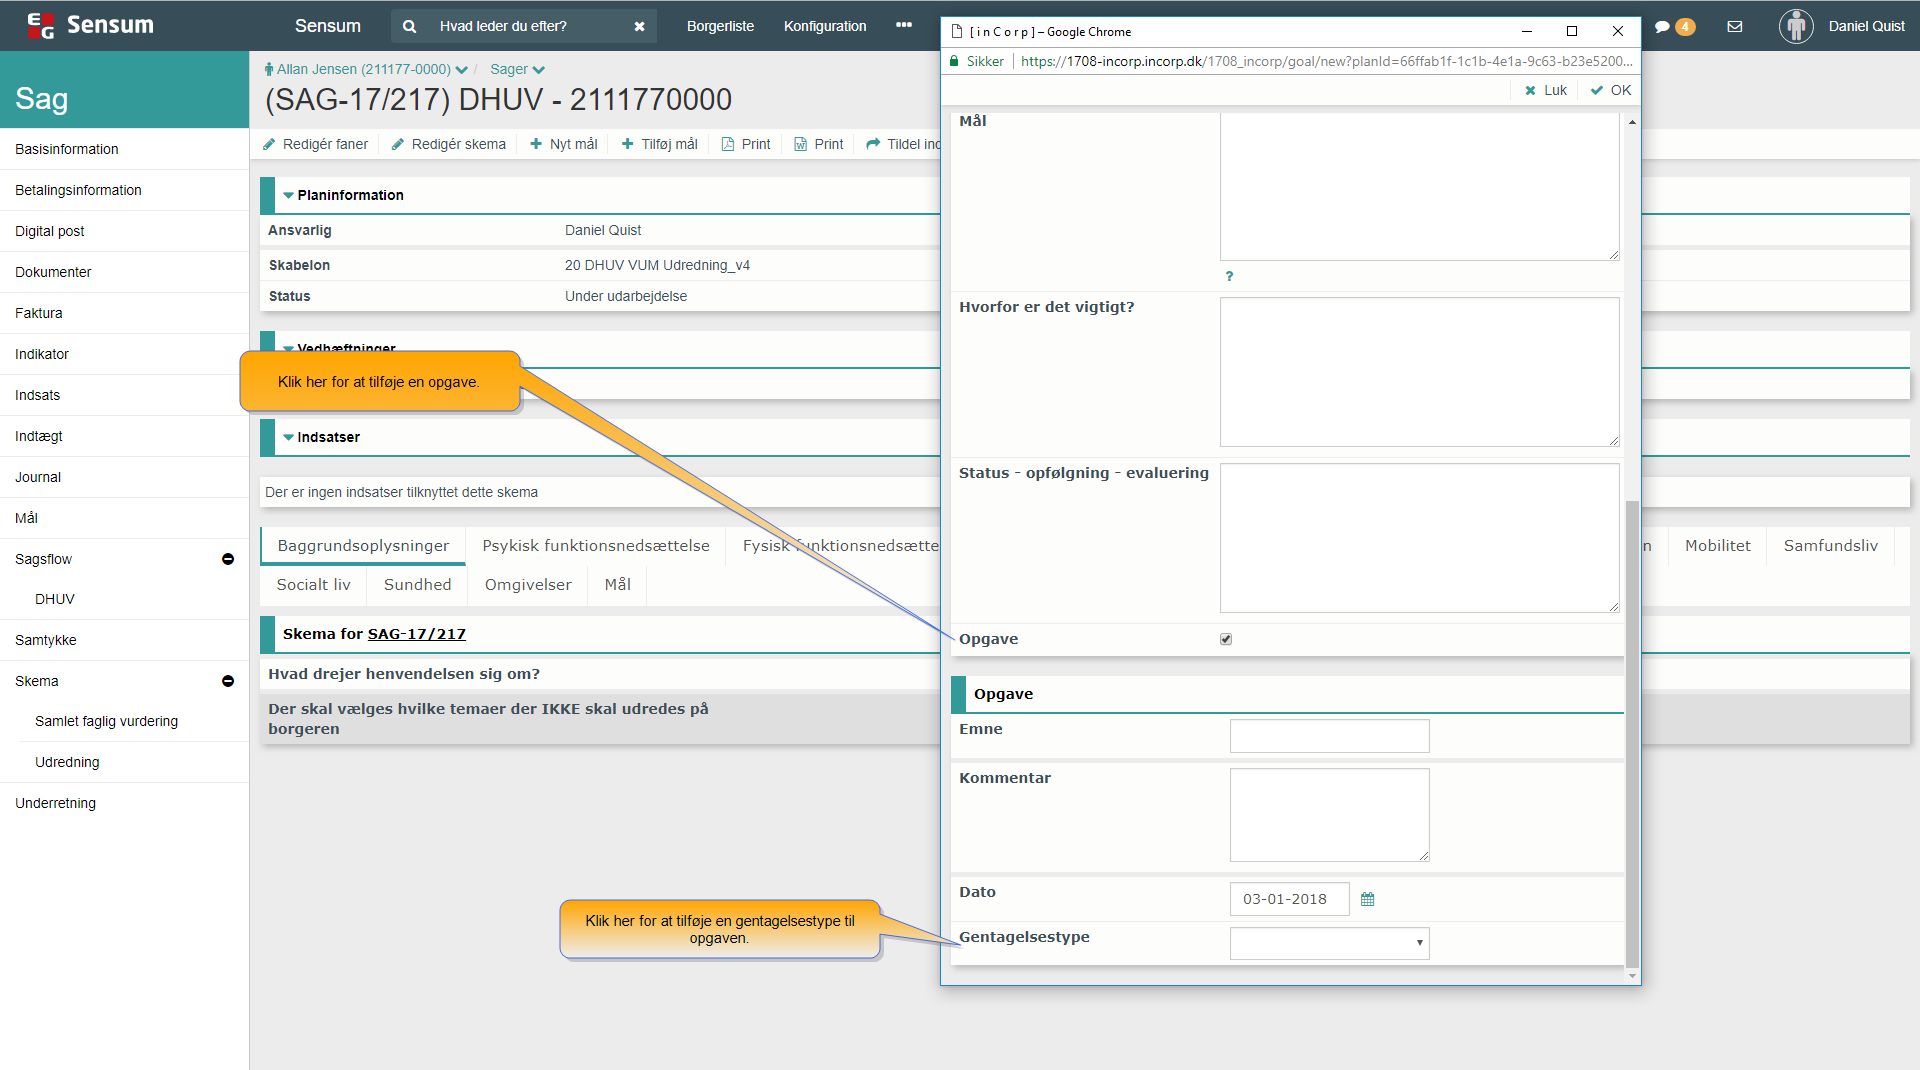Click the question mark help icon under Mål
Screen dimensions: 1920x1070
click(1229, 276)
